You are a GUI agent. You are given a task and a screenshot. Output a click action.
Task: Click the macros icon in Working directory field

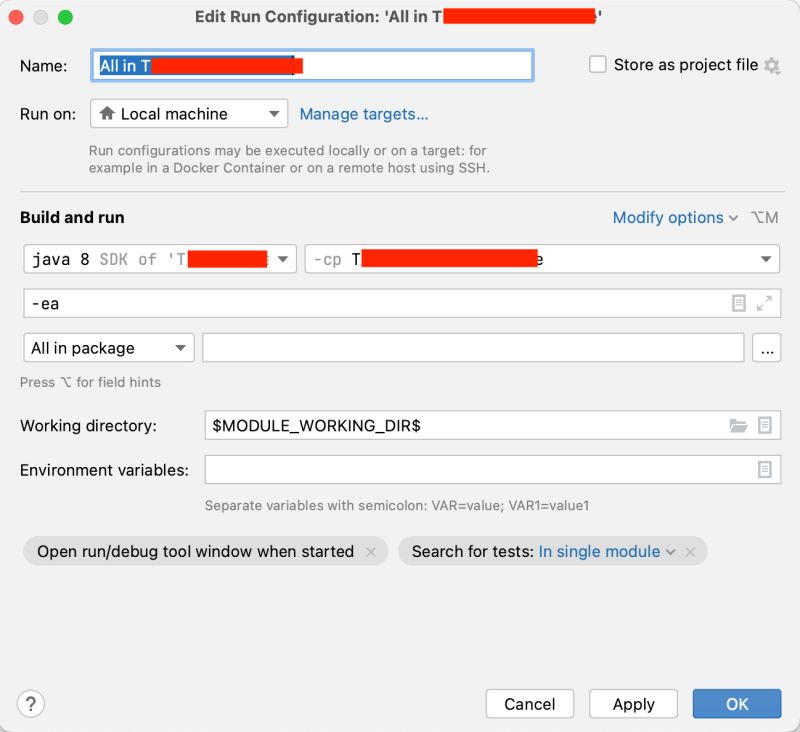coord(764,425)
